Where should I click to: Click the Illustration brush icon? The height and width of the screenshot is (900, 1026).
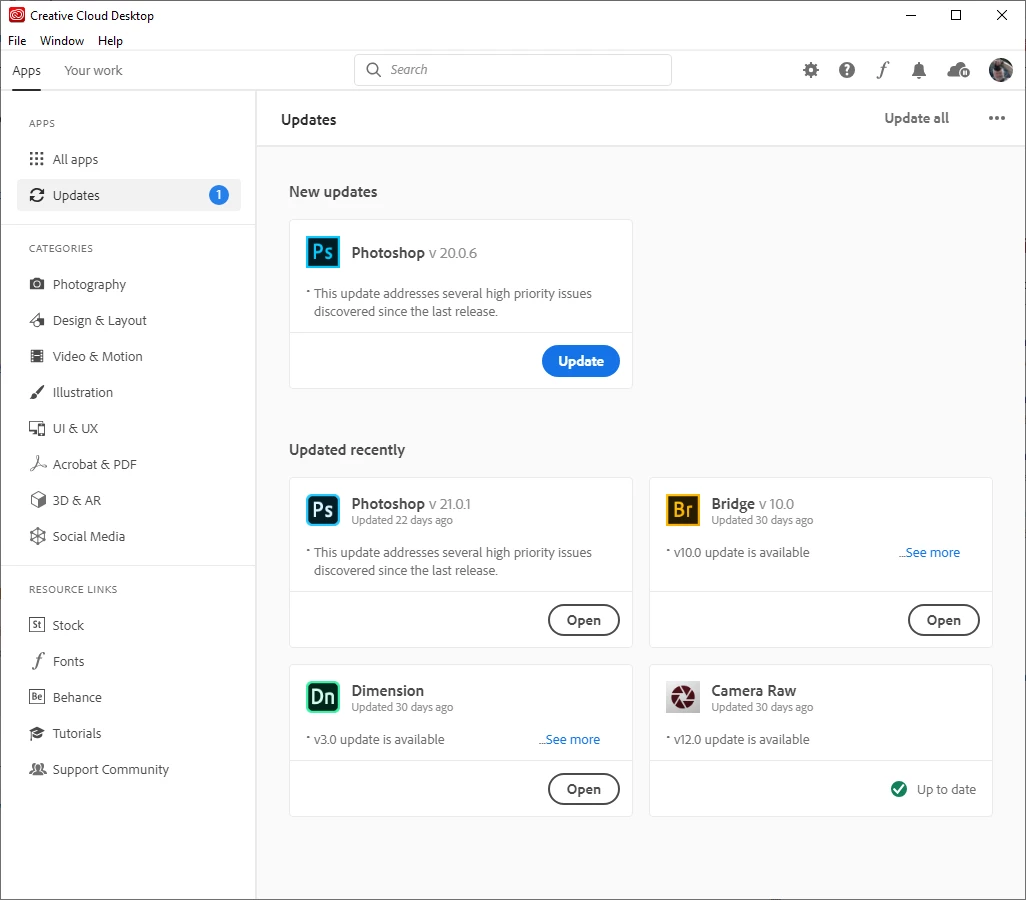tap(37, 392)
